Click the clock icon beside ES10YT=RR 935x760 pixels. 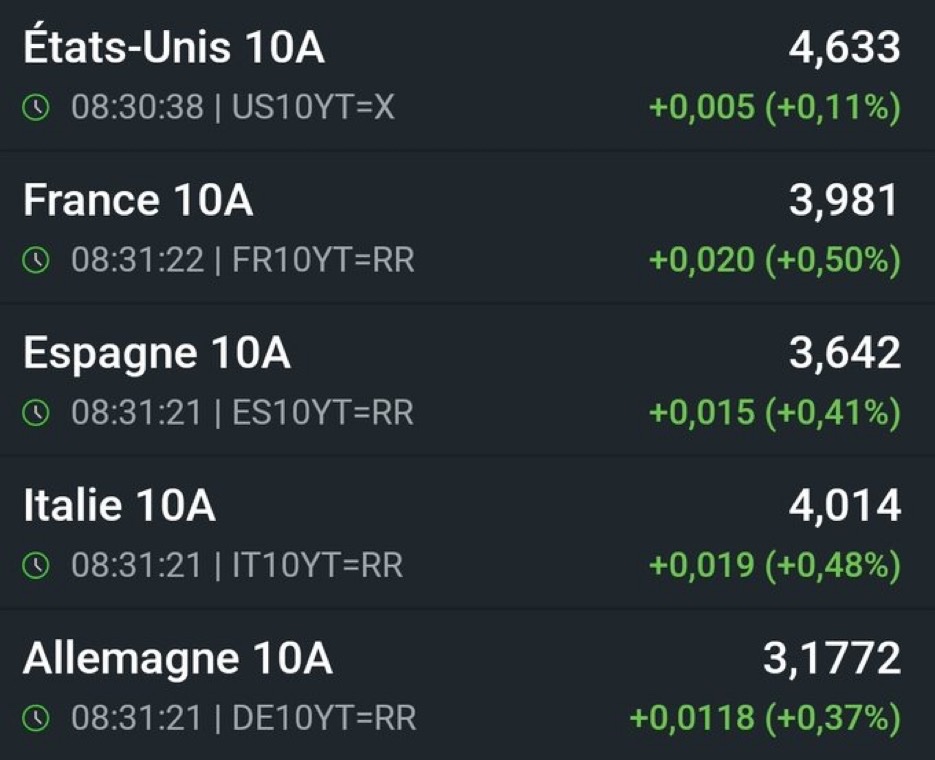pyautogui.click(x=36, y=412)
